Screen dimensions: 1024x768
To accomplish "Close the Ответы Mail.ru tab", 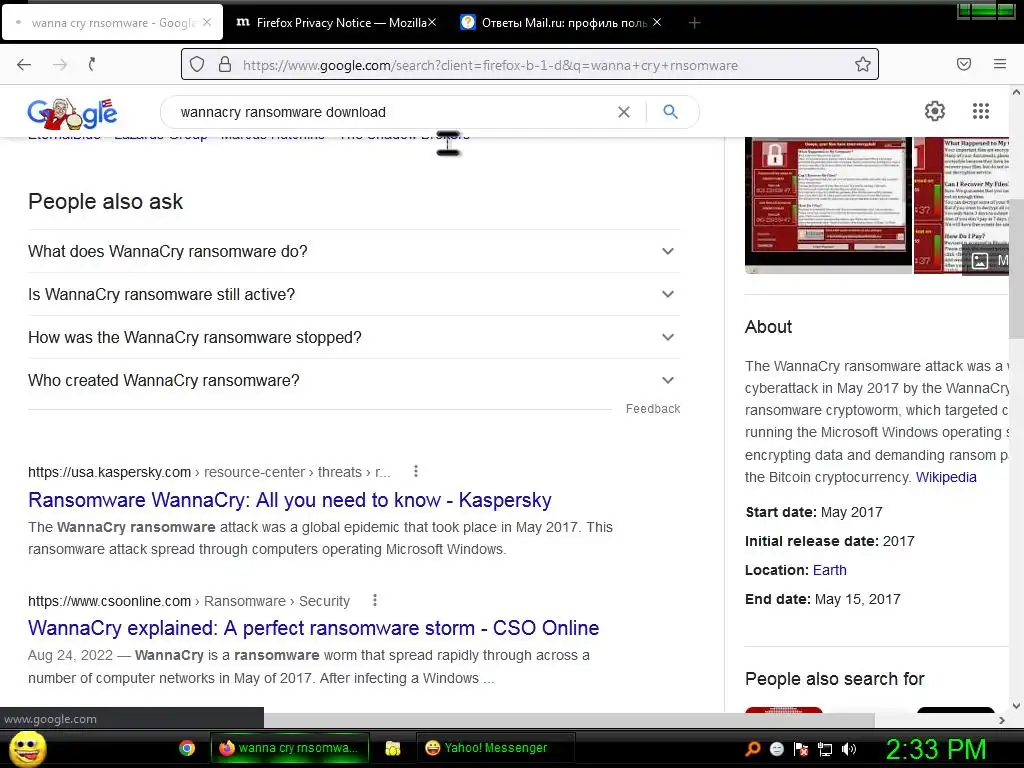I will 657,22.
